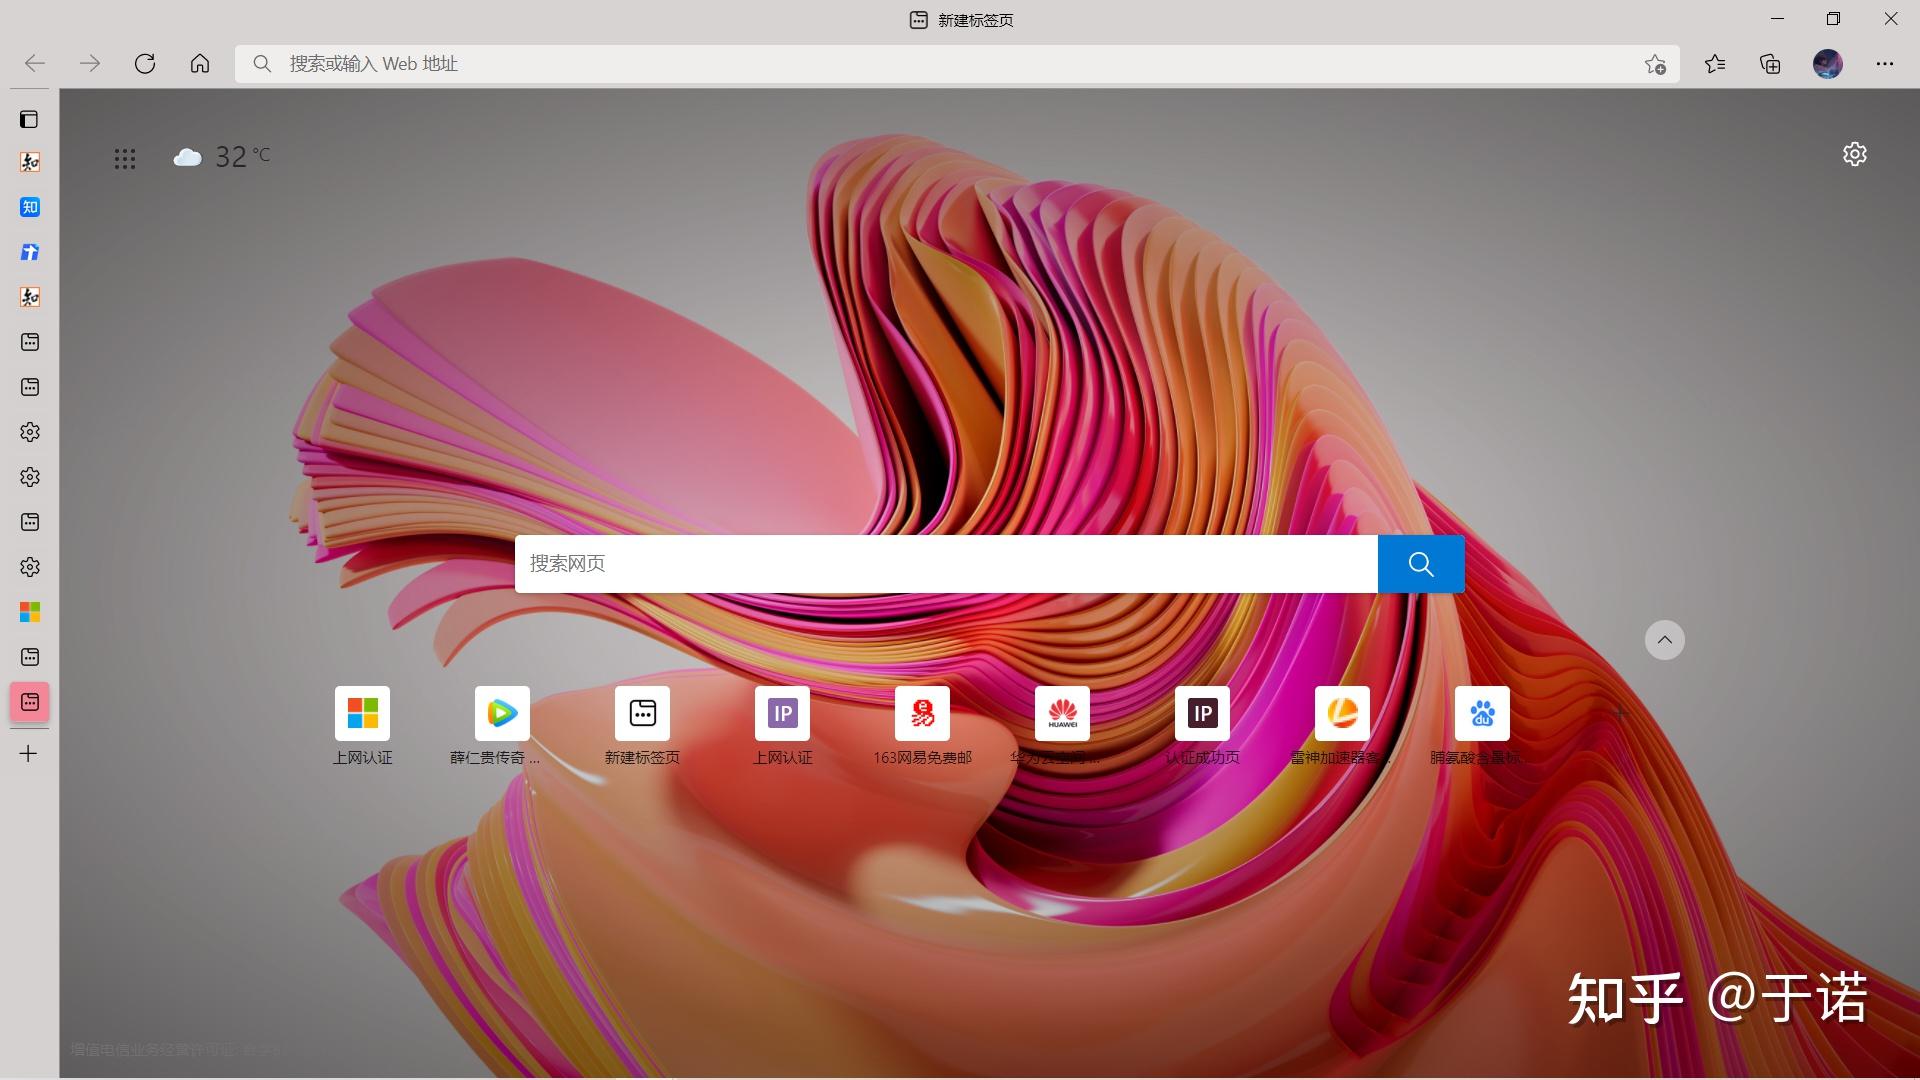Image resolution: width=1920 pixels, height=1080 pixels.
Task: Open the Zhihu tab from the vertical tabs sidebar
Action: click(x=29, y=207)
